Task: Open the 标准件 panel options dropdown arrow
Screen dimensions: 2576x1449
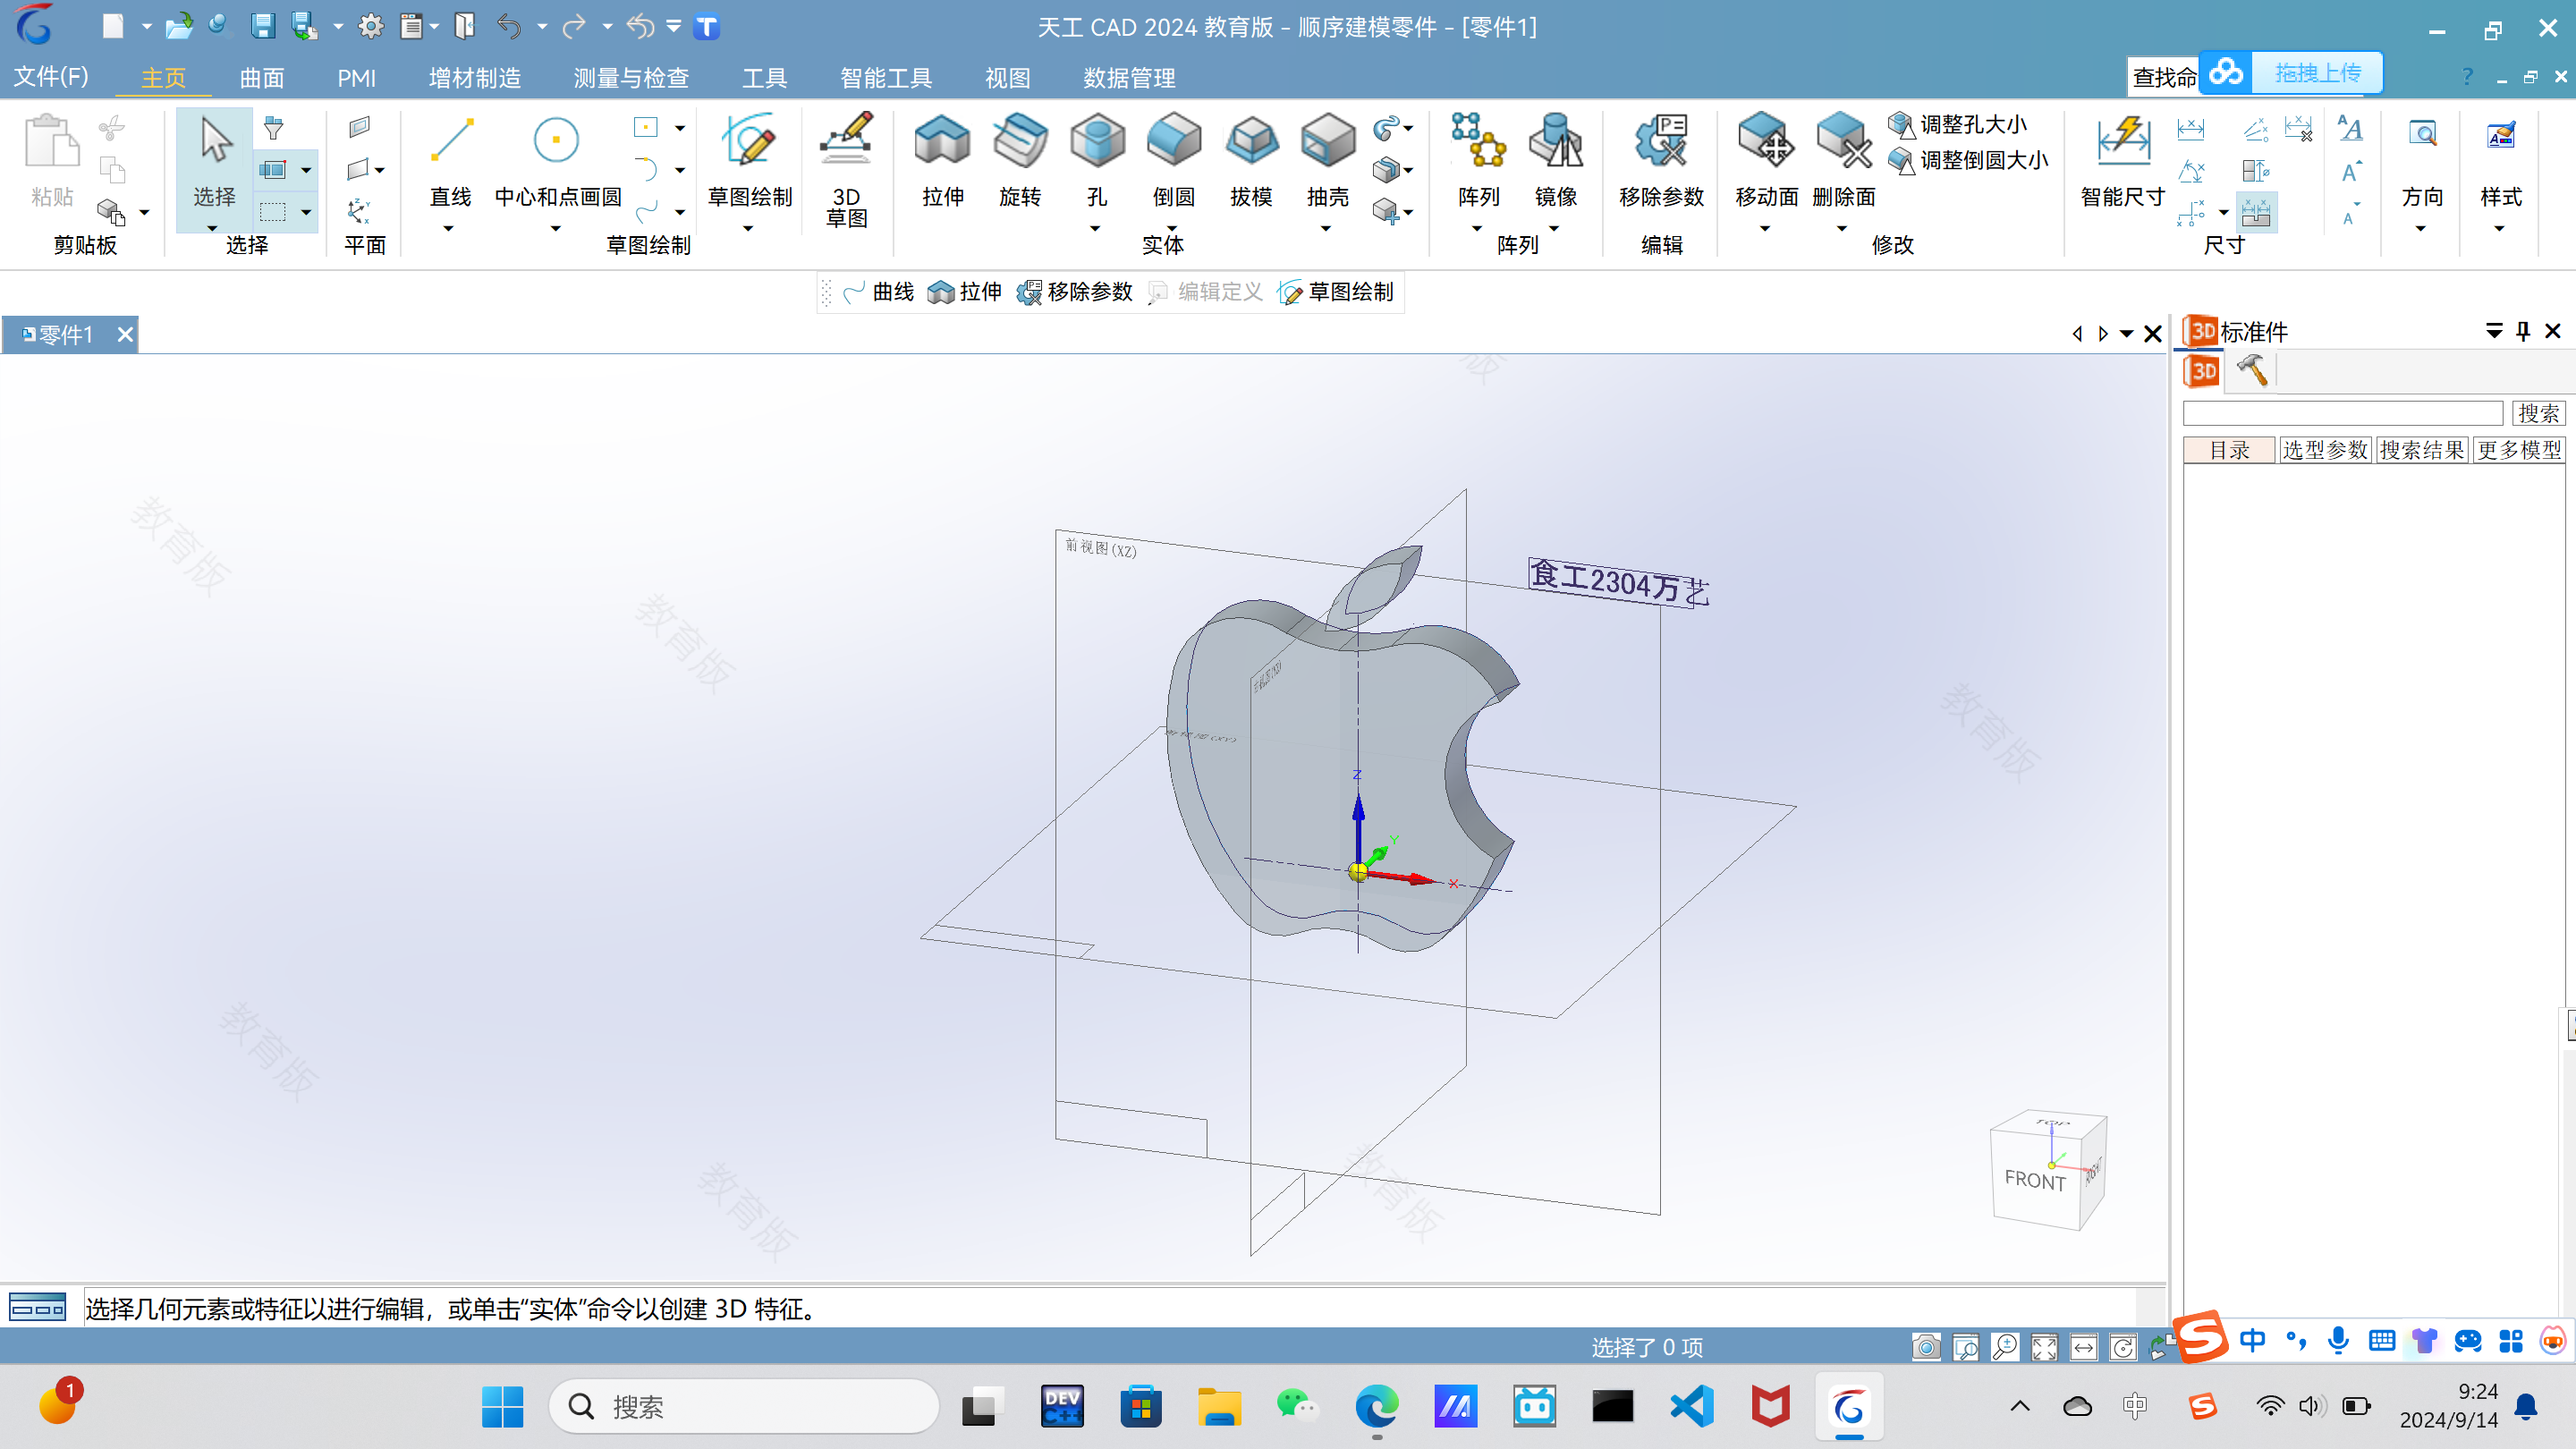Action: pos(2494,331)
